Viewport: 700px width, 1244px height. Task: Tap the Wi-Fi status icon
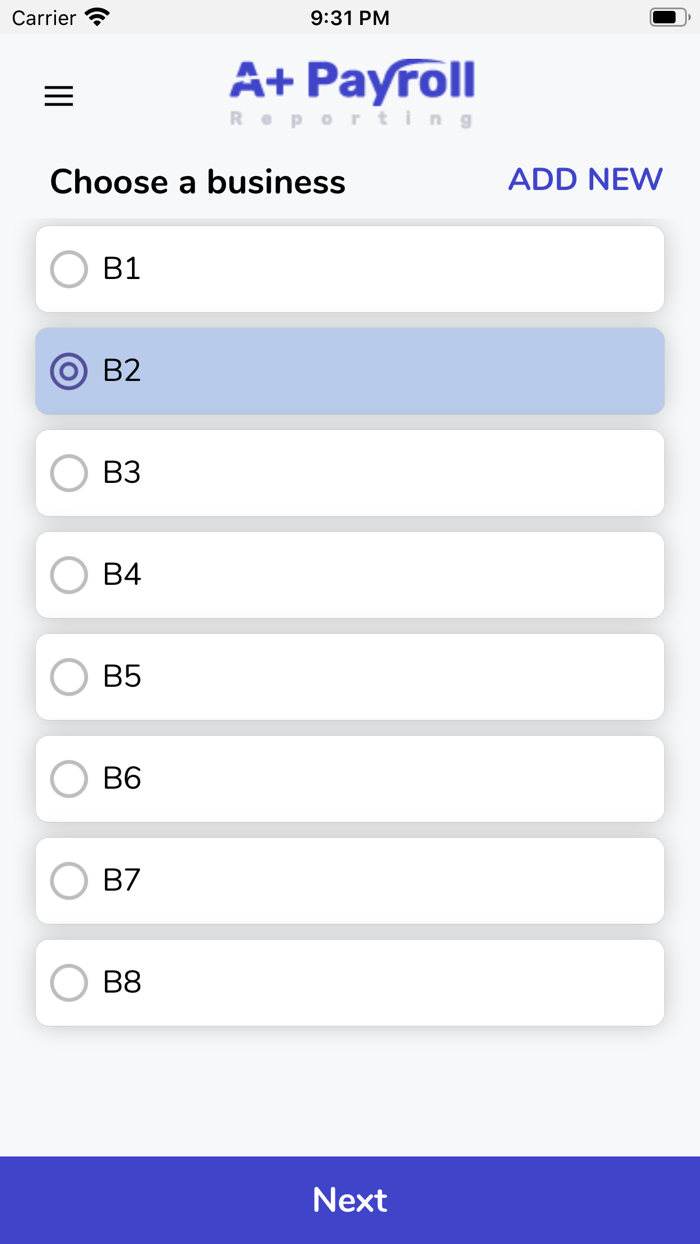click(97, 17)
